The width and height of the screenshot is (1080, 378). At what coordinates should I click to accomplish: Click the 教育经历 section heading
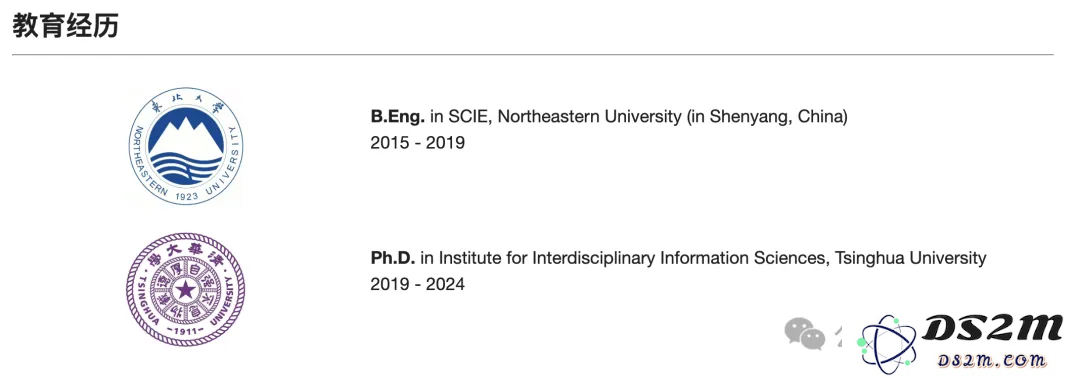pyautogui.click(x=65, y=25)
